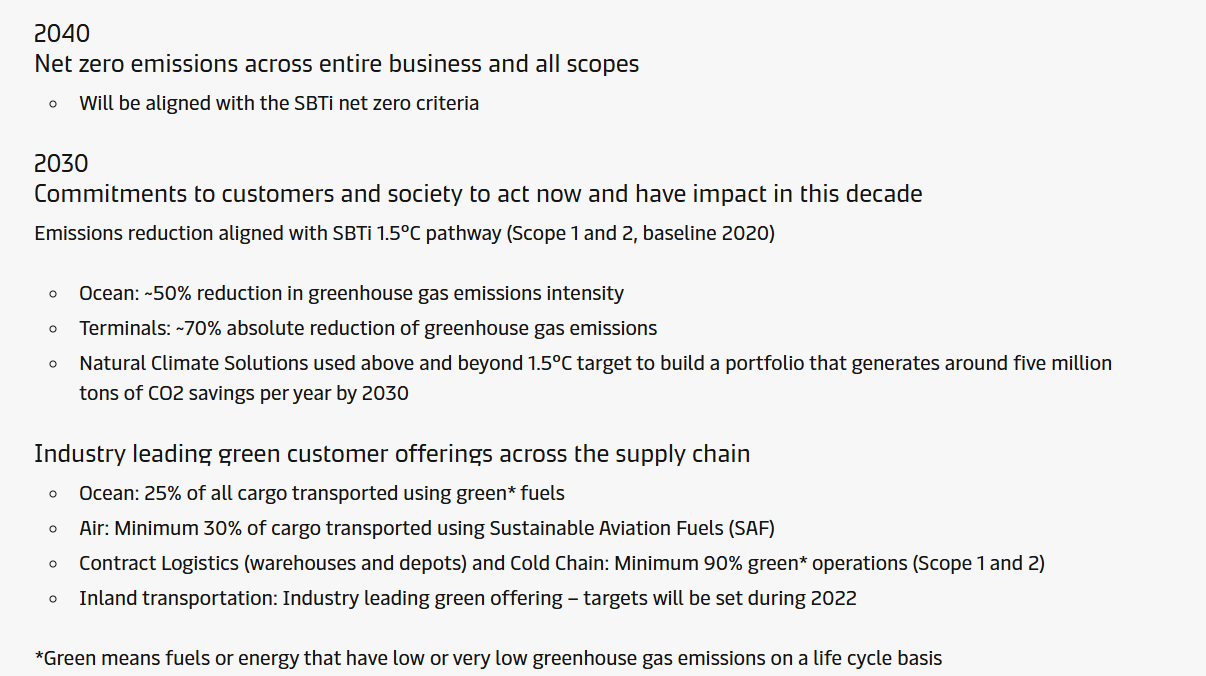Click the "Industry leading green customer offerings" heading
Screen dimensions: 1206x676
392,454
